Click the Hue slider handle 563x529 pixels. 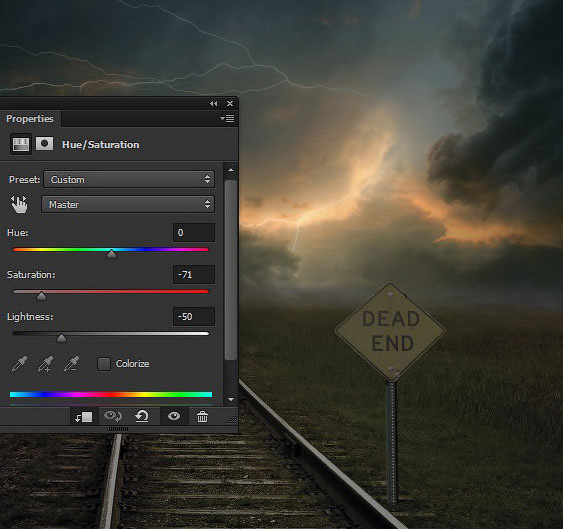coord(112,254)
